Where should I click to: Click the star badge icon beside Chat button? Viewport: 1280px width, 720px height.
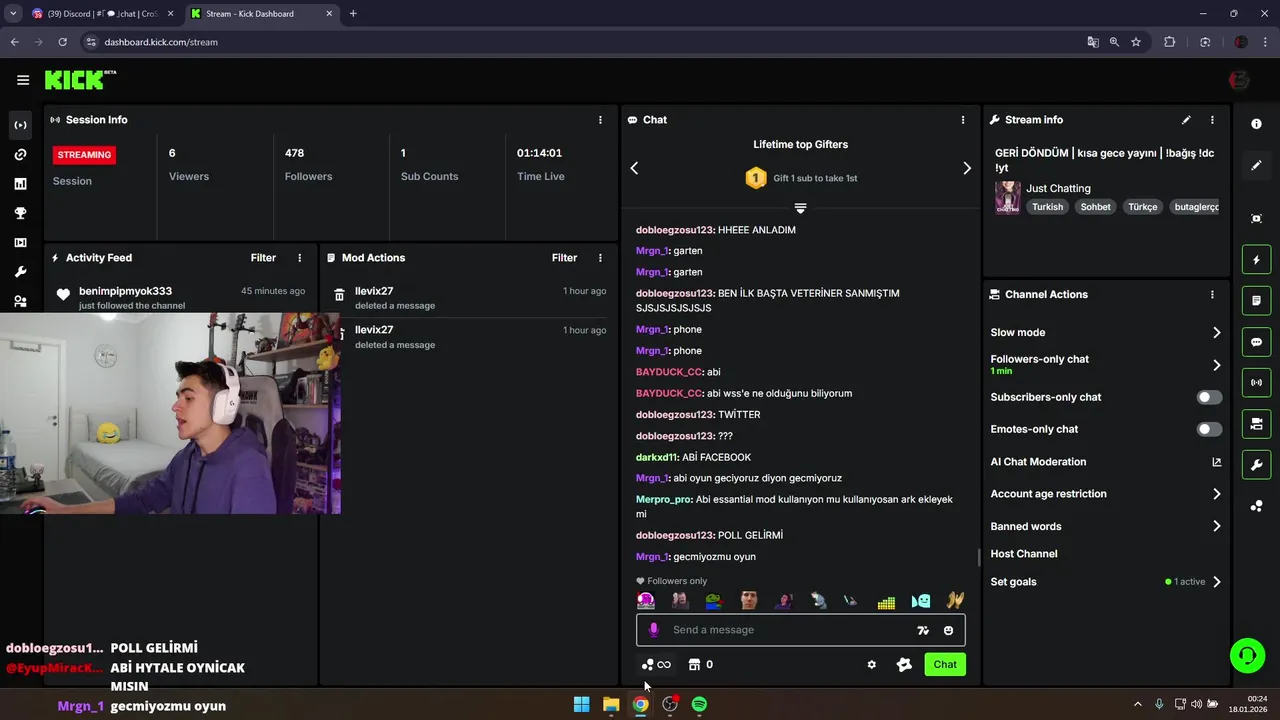[x=904, y=664]
